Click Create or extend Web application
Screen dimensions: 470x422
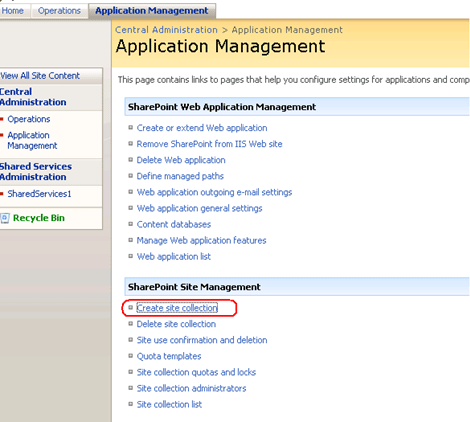point(202,128)
